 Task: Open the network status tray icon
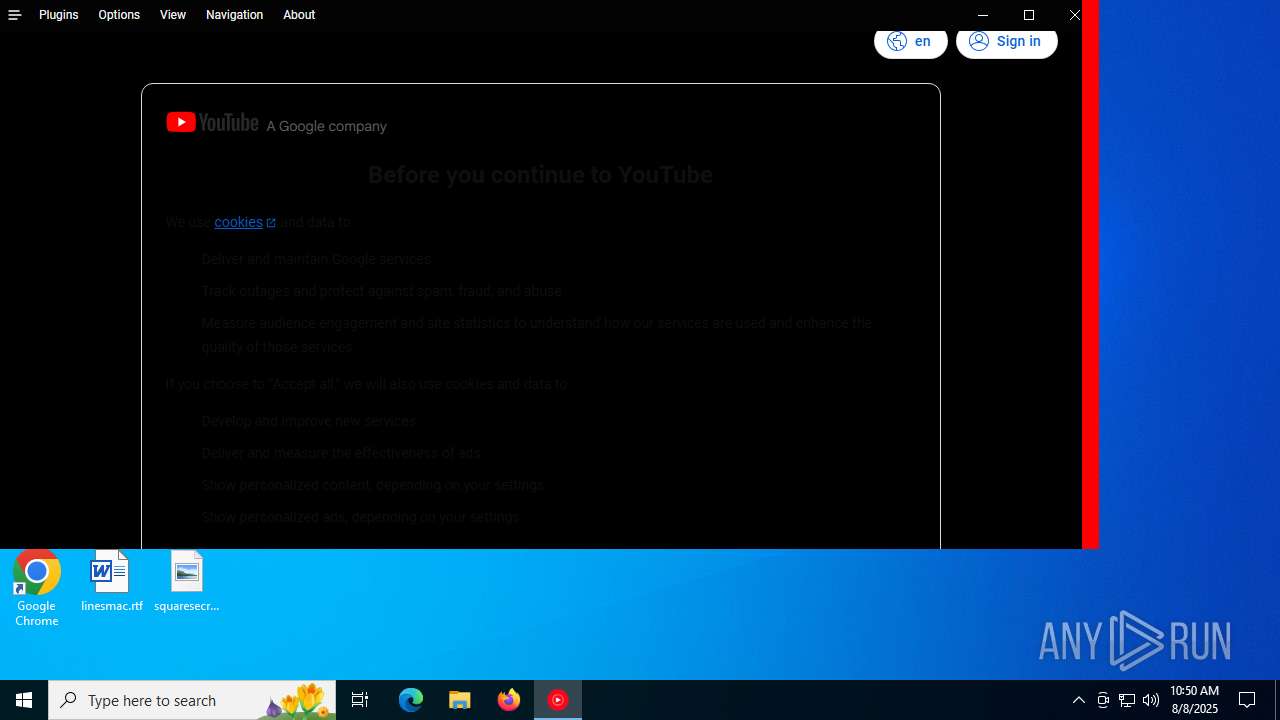pos(1127,700)
